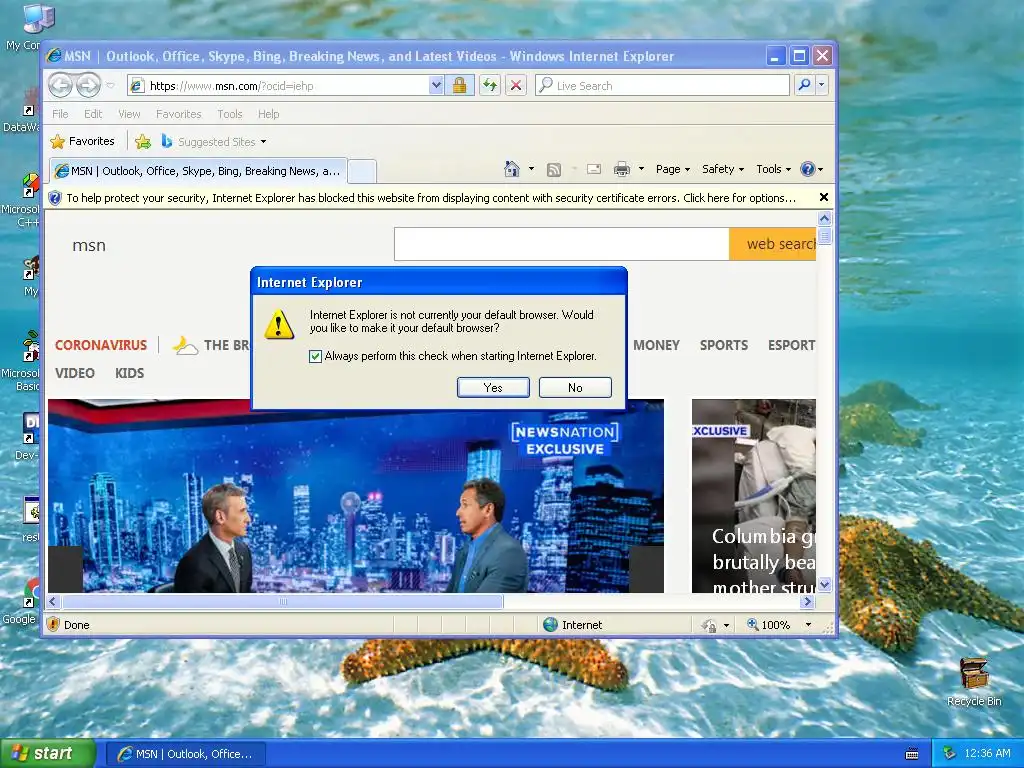Open the Tools menu in menu bar
1024x768 pixels.
coord(229,114)
